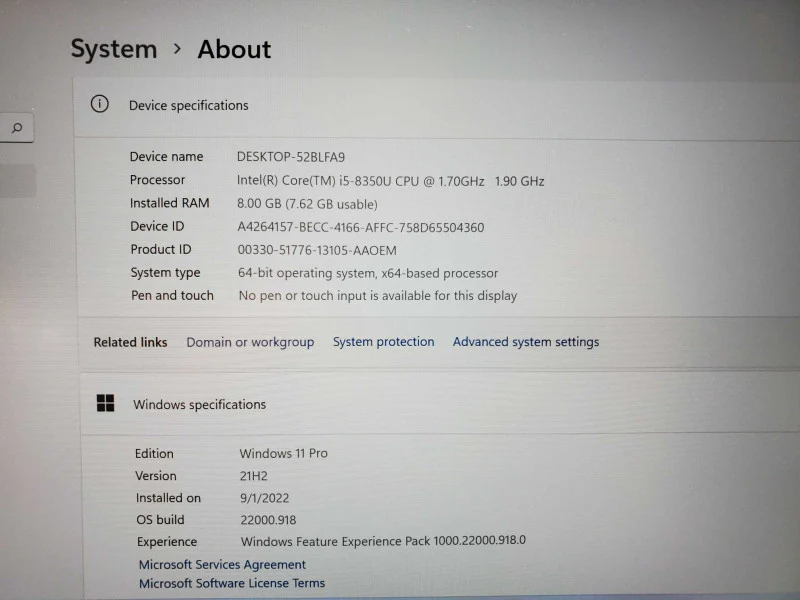
Task: Select device name DESKTOP-52BLFA9
Action: 291,157
